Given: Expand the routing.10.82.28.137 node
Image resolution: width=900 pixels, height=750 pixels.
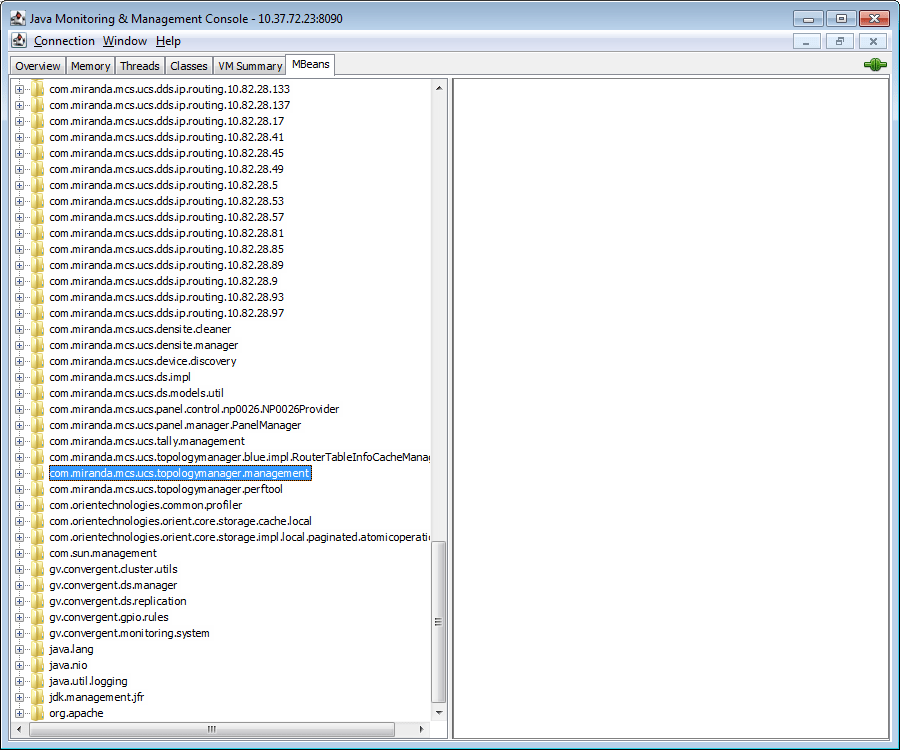Looking at the screenshot, I should pos(20,106).
